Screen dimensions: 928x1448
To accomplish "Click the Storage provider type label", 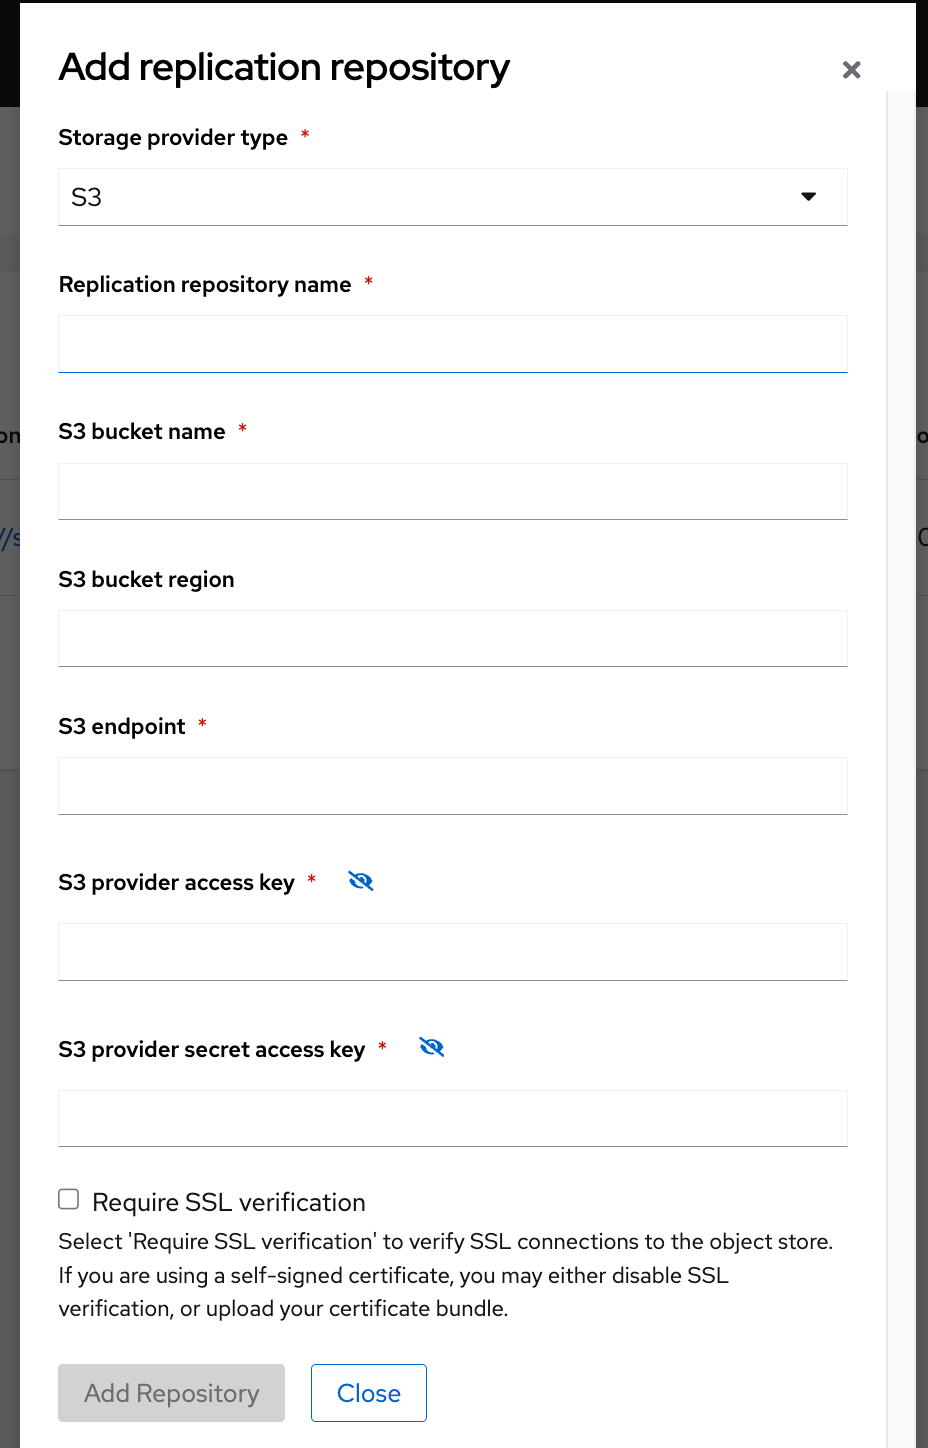I will (173, 138).
